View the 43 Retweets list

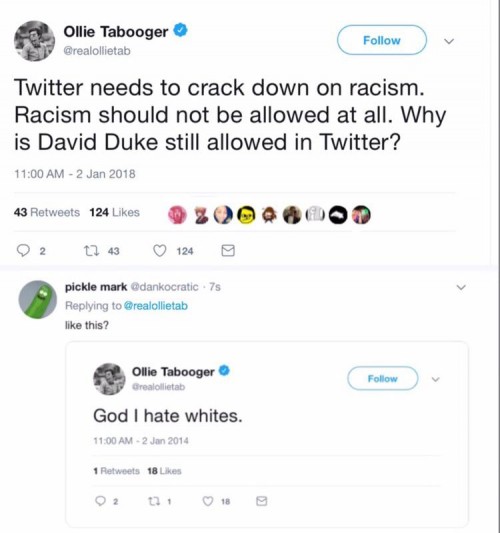click(x=47, y=212)
